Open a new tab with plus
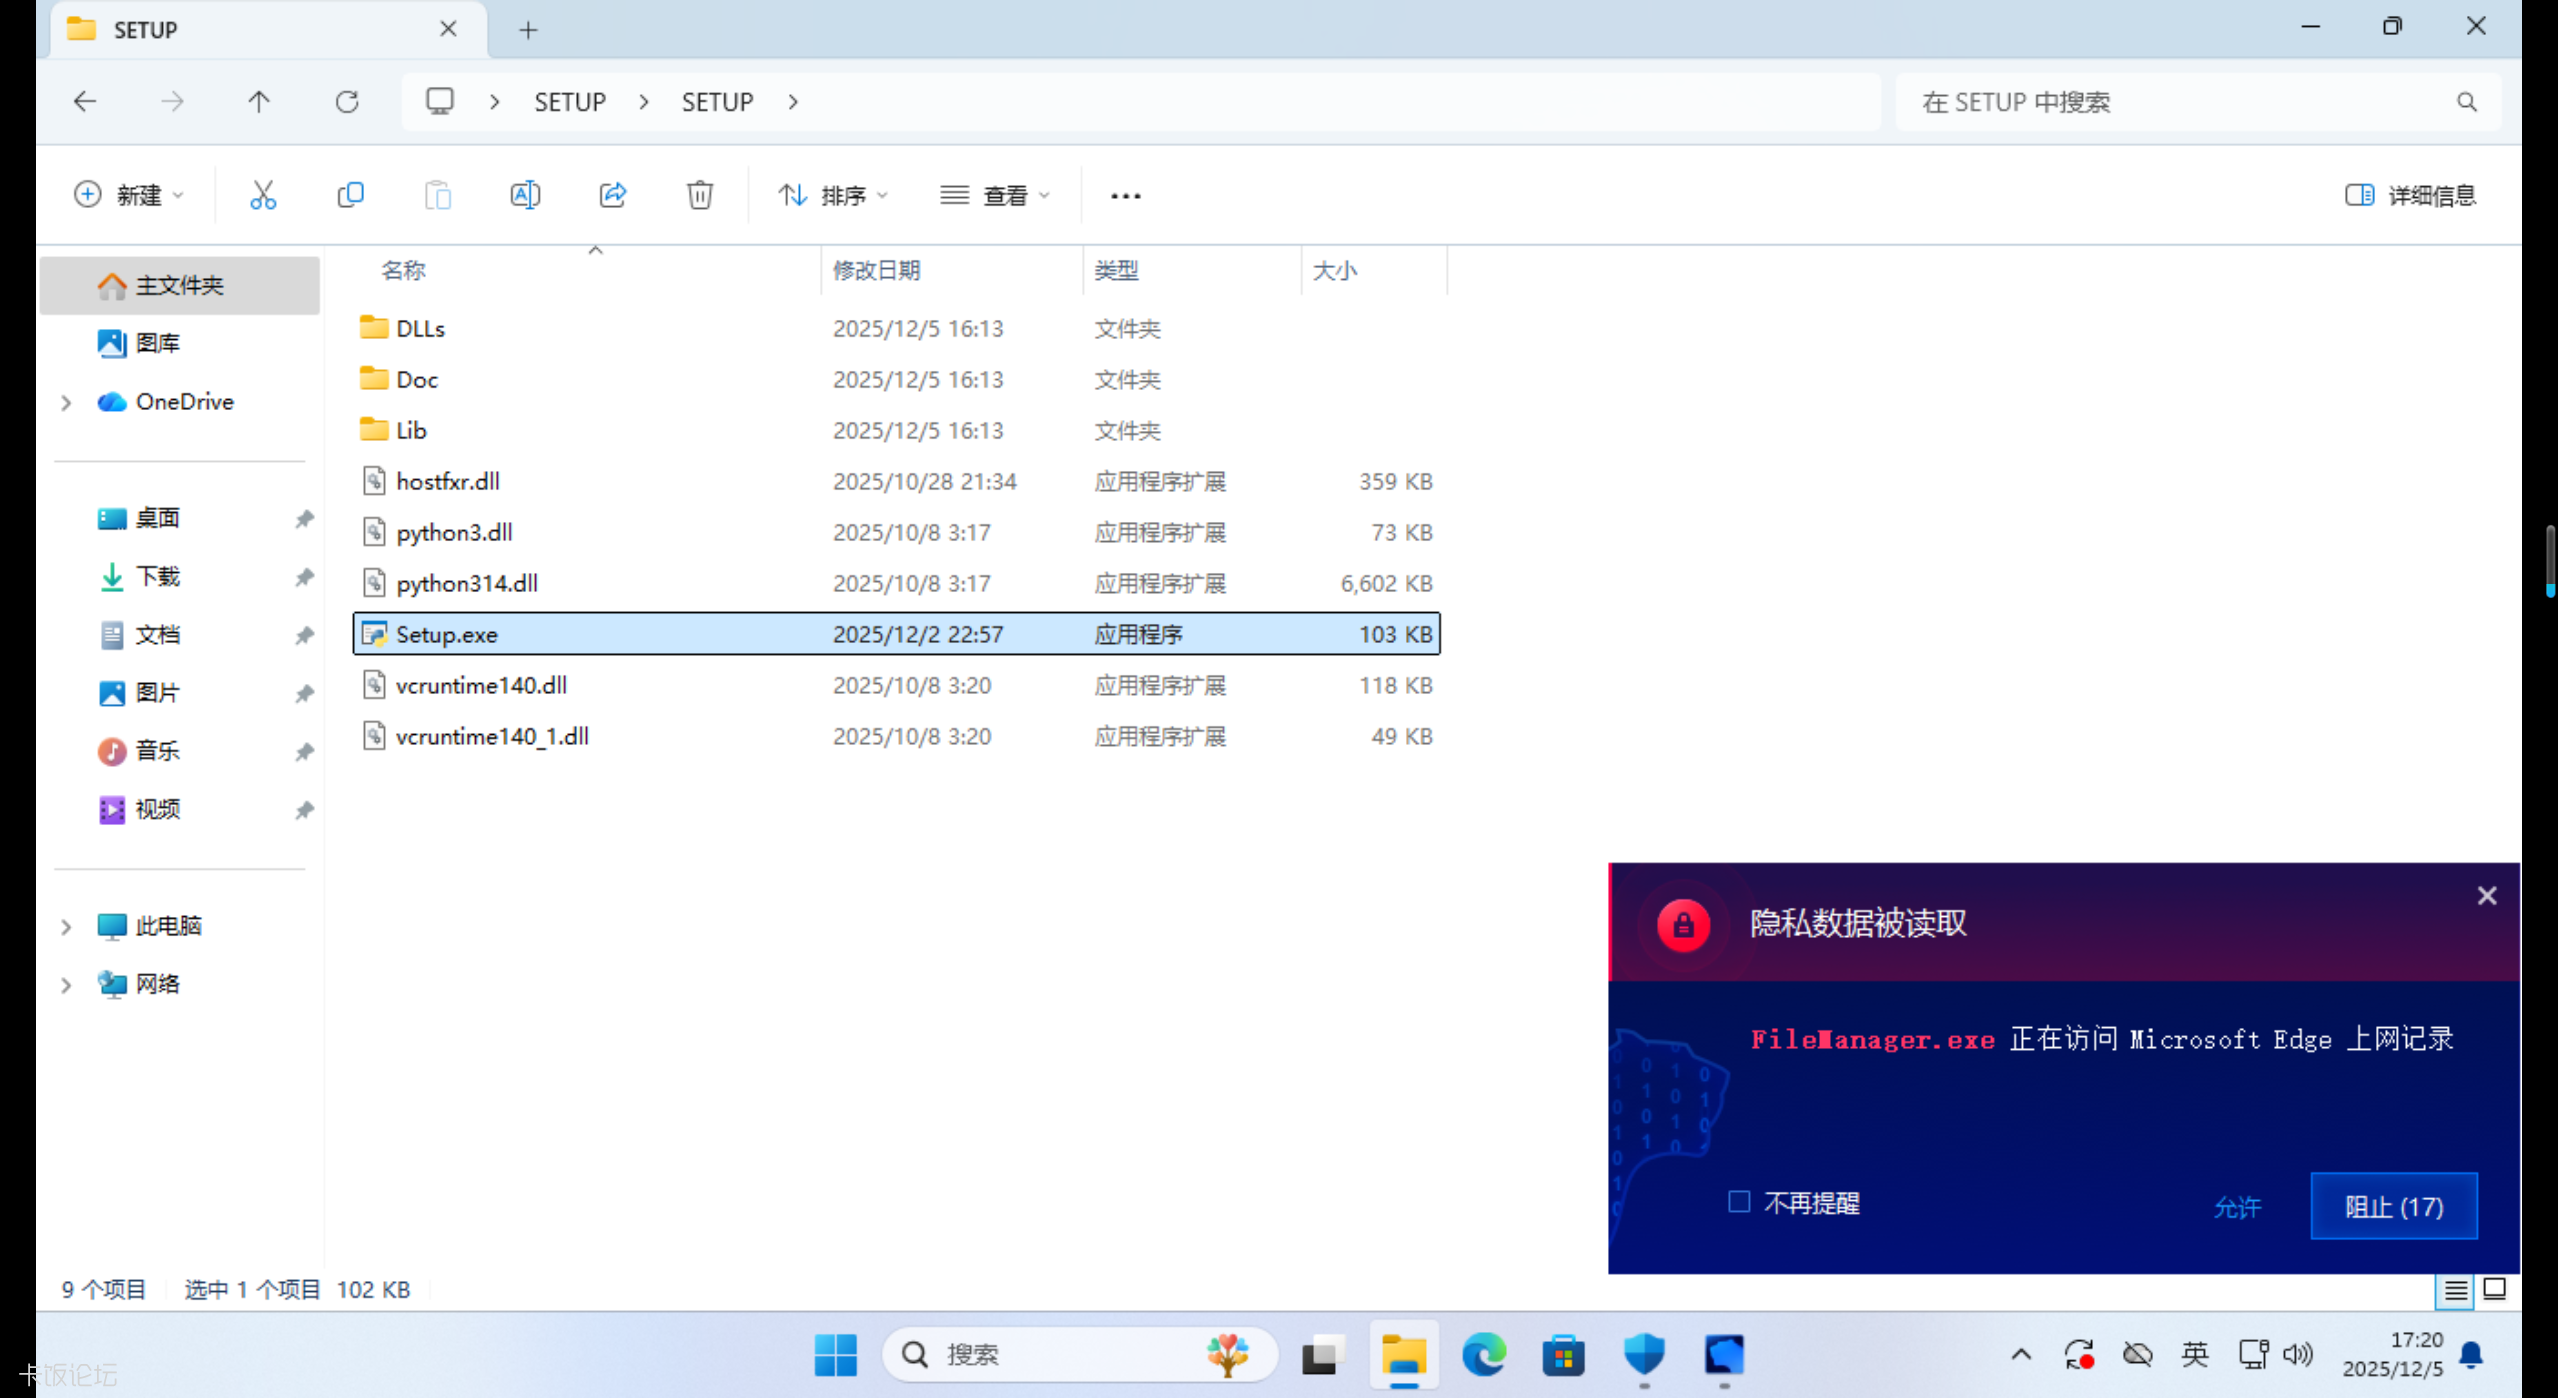Screen dimensions: 2558x1398 [528, 30]
